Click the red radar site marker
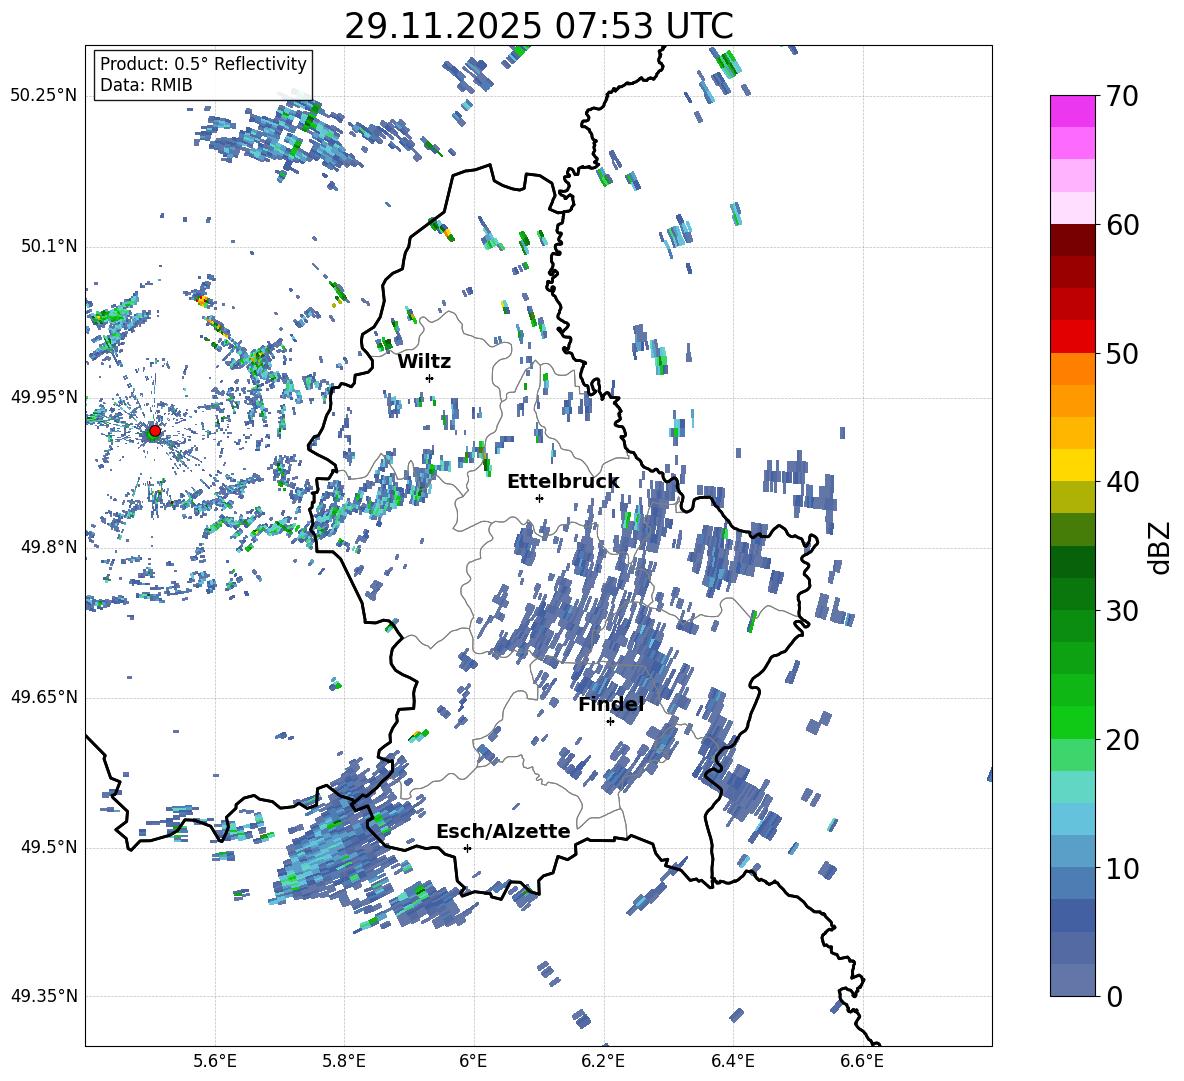Screen dimensions: 1184x1081 [x=154, y=431]
